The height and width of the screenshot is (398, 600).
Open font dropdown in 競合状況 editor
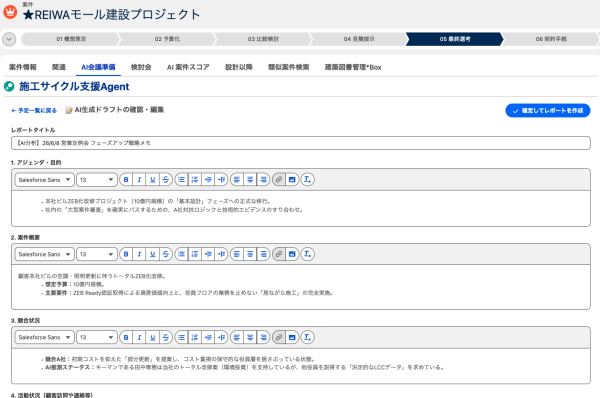(x=44, y=338)
